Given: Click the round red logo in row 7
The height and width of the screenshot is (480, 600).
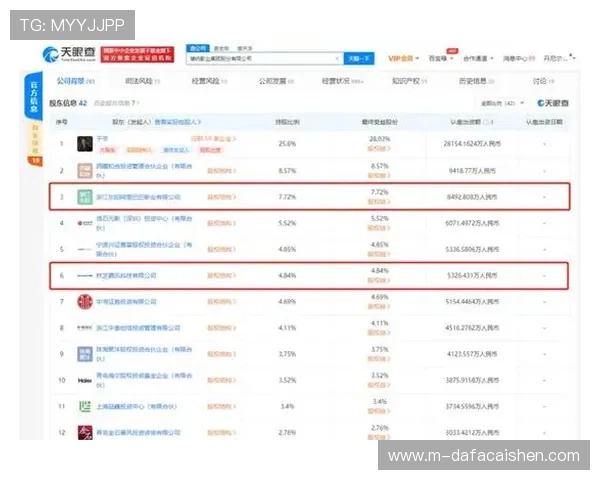Looking at the screenshot, I should coord(85,302).
